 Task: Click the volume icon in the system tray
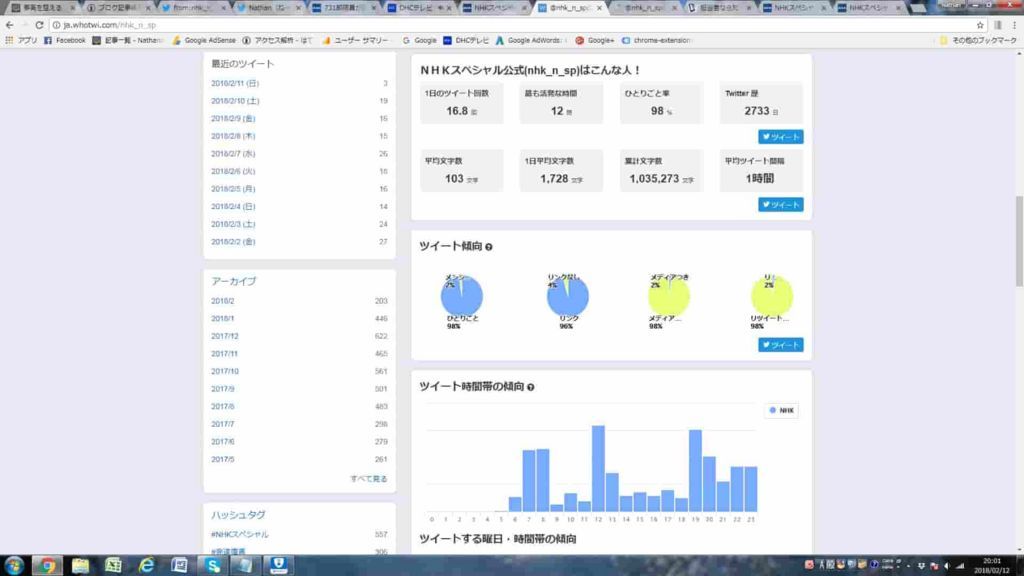click(947, 566)
